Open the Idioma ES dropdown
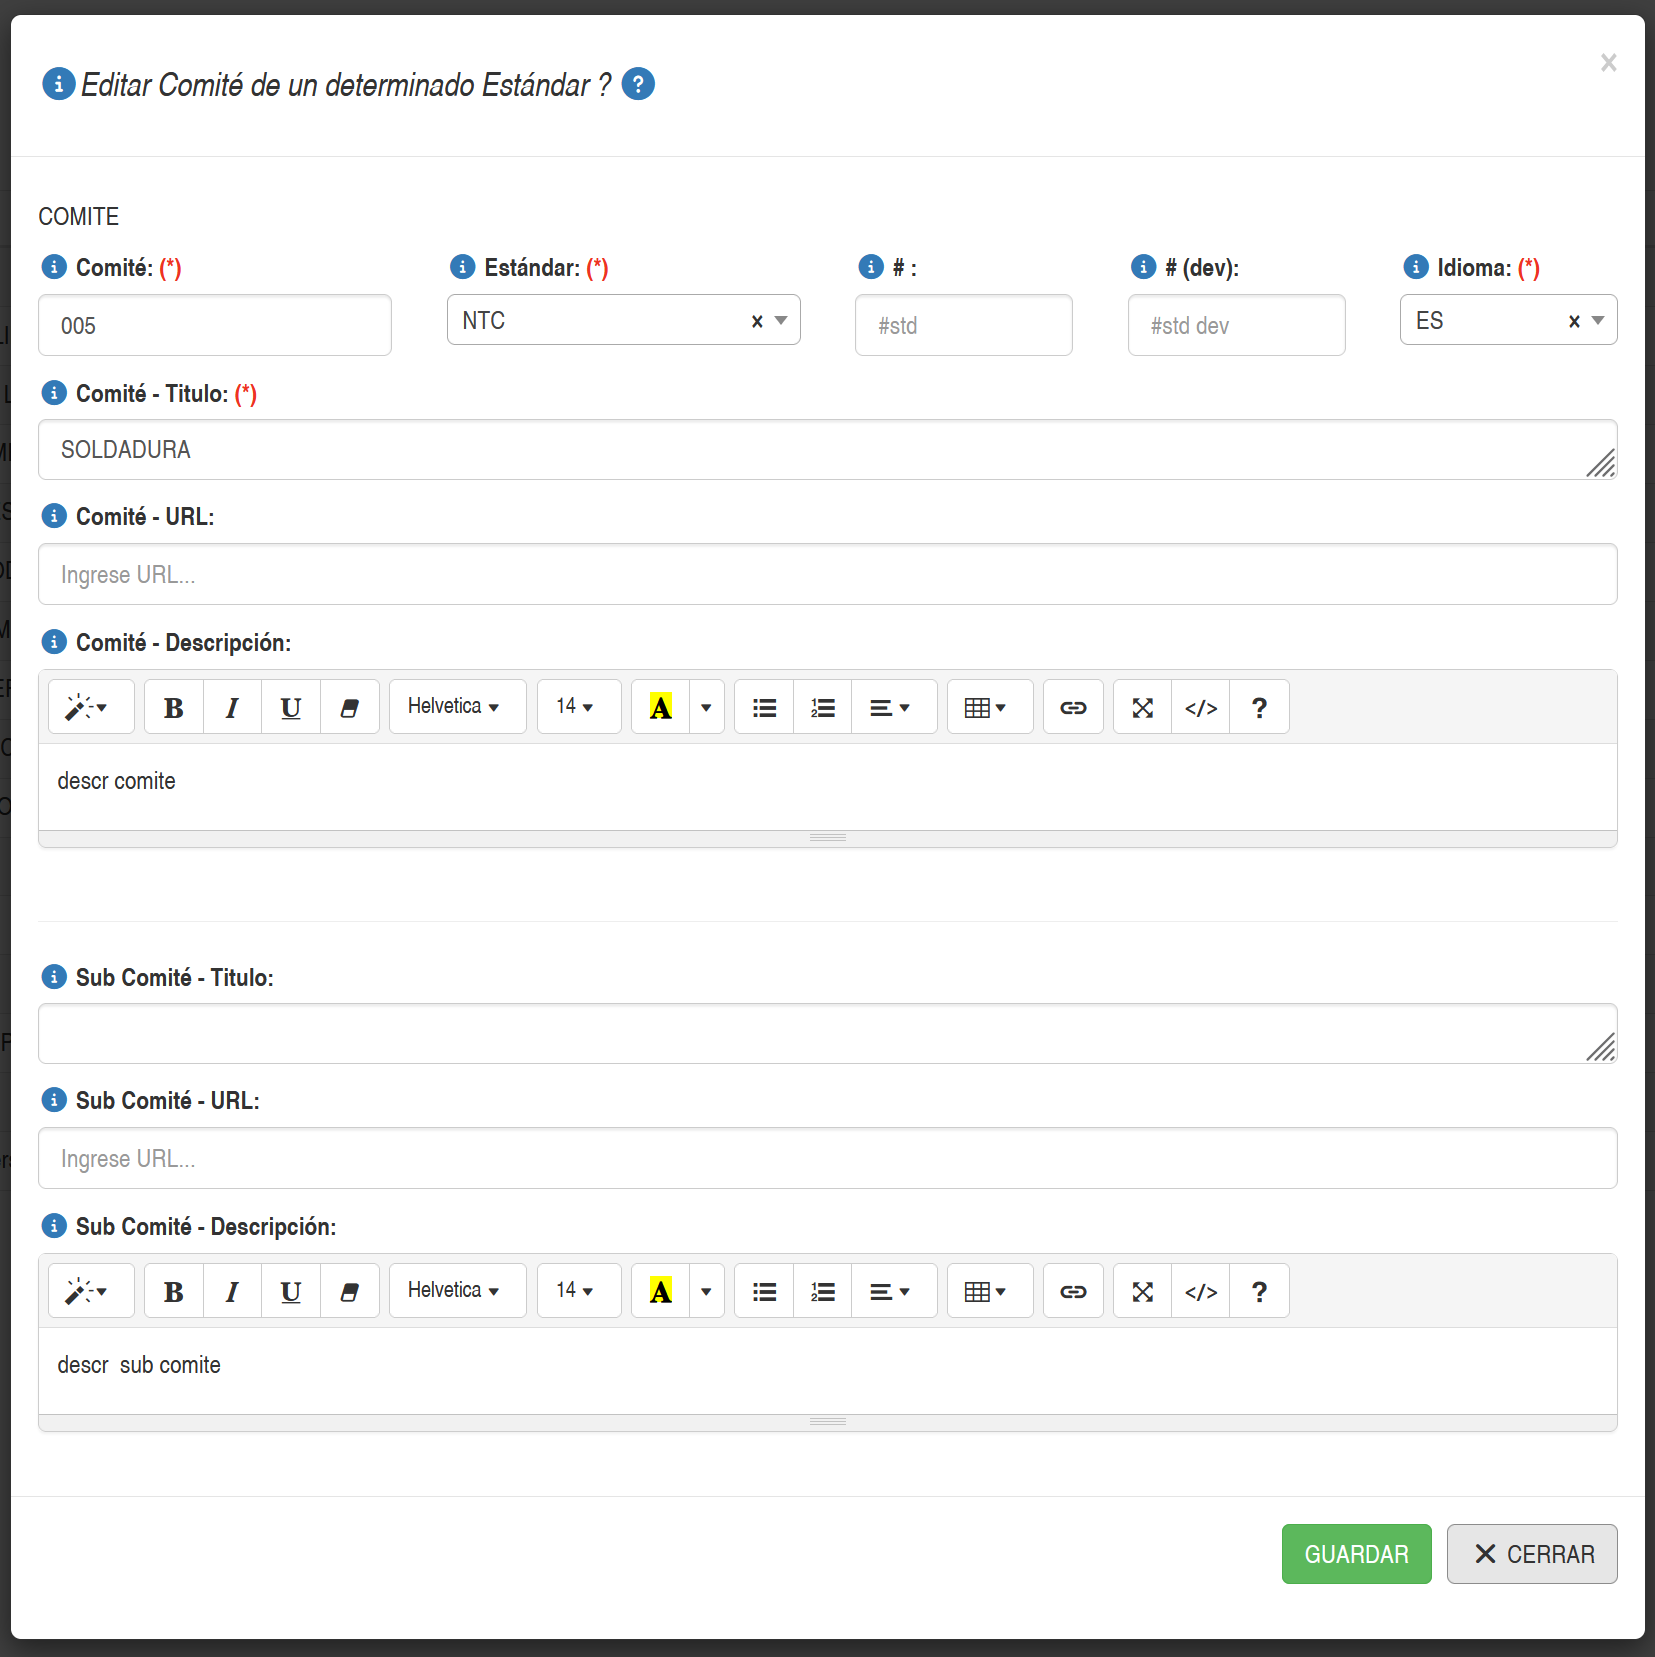This screenshot has height=1657, width=1655. tap(1598, 320)
